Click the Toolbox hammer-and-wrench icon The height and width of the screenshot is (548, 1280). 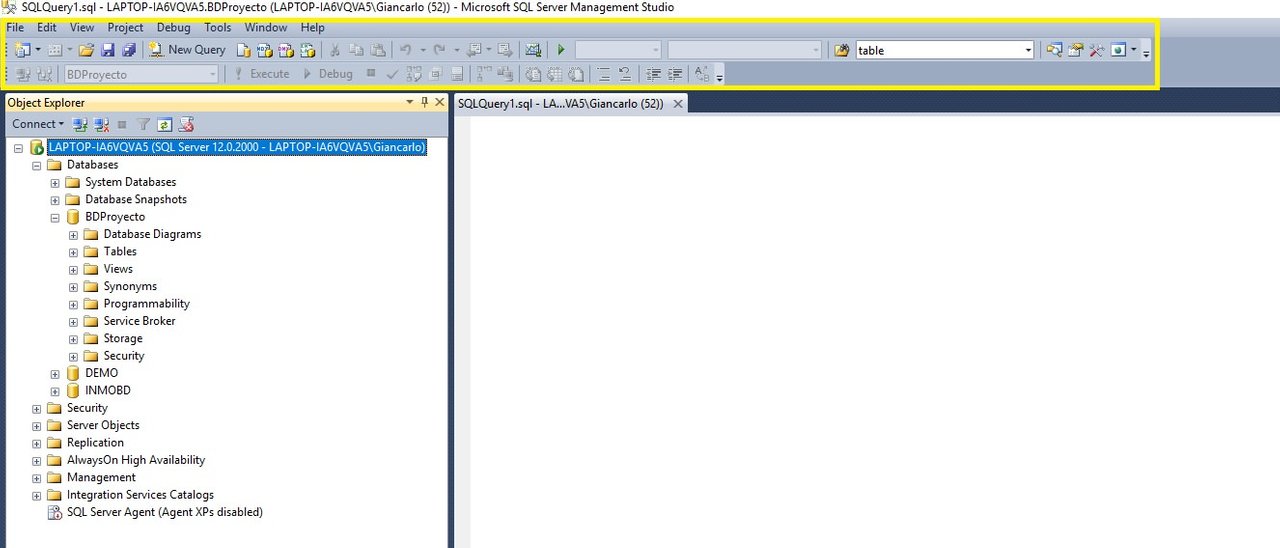[x=1096, y=50]
